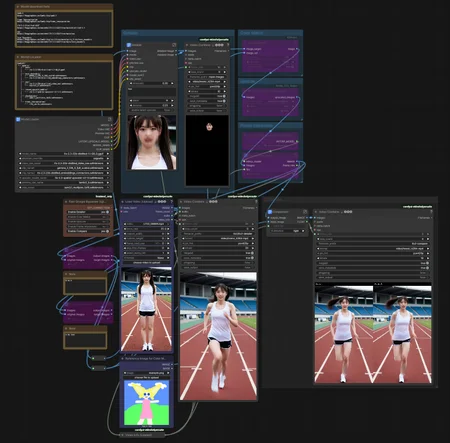Open ckpt_name dropdown in Model Loader
This screenshot has height=443, width=450.
coord(64,154)
